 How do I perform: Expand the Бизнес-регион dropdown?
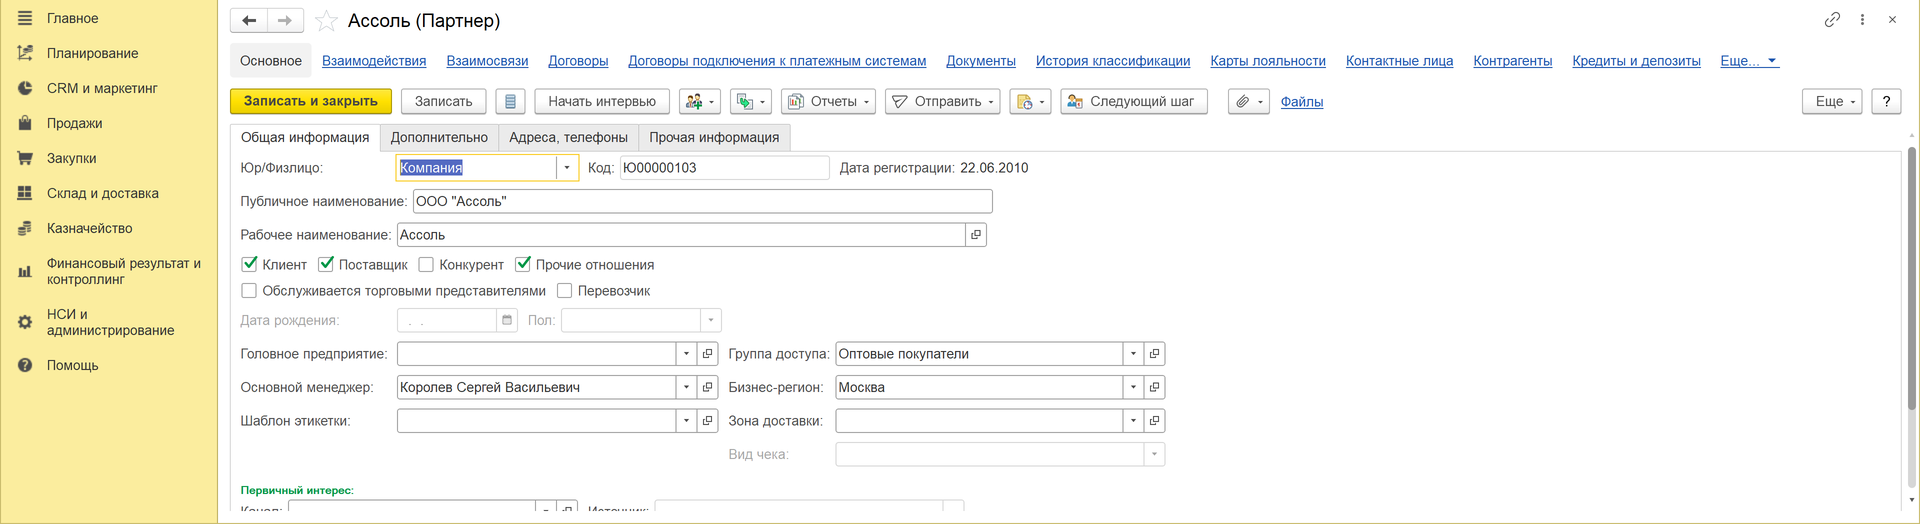1133,387
